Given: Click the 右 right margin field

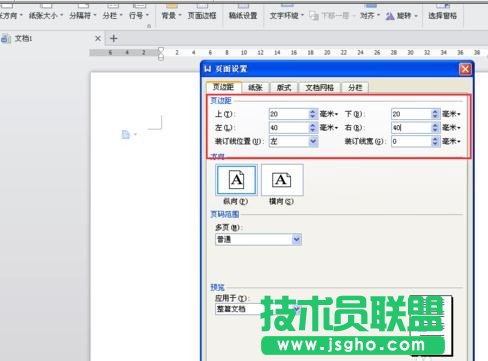Looking at the screenshot, I should pos(411,128).
